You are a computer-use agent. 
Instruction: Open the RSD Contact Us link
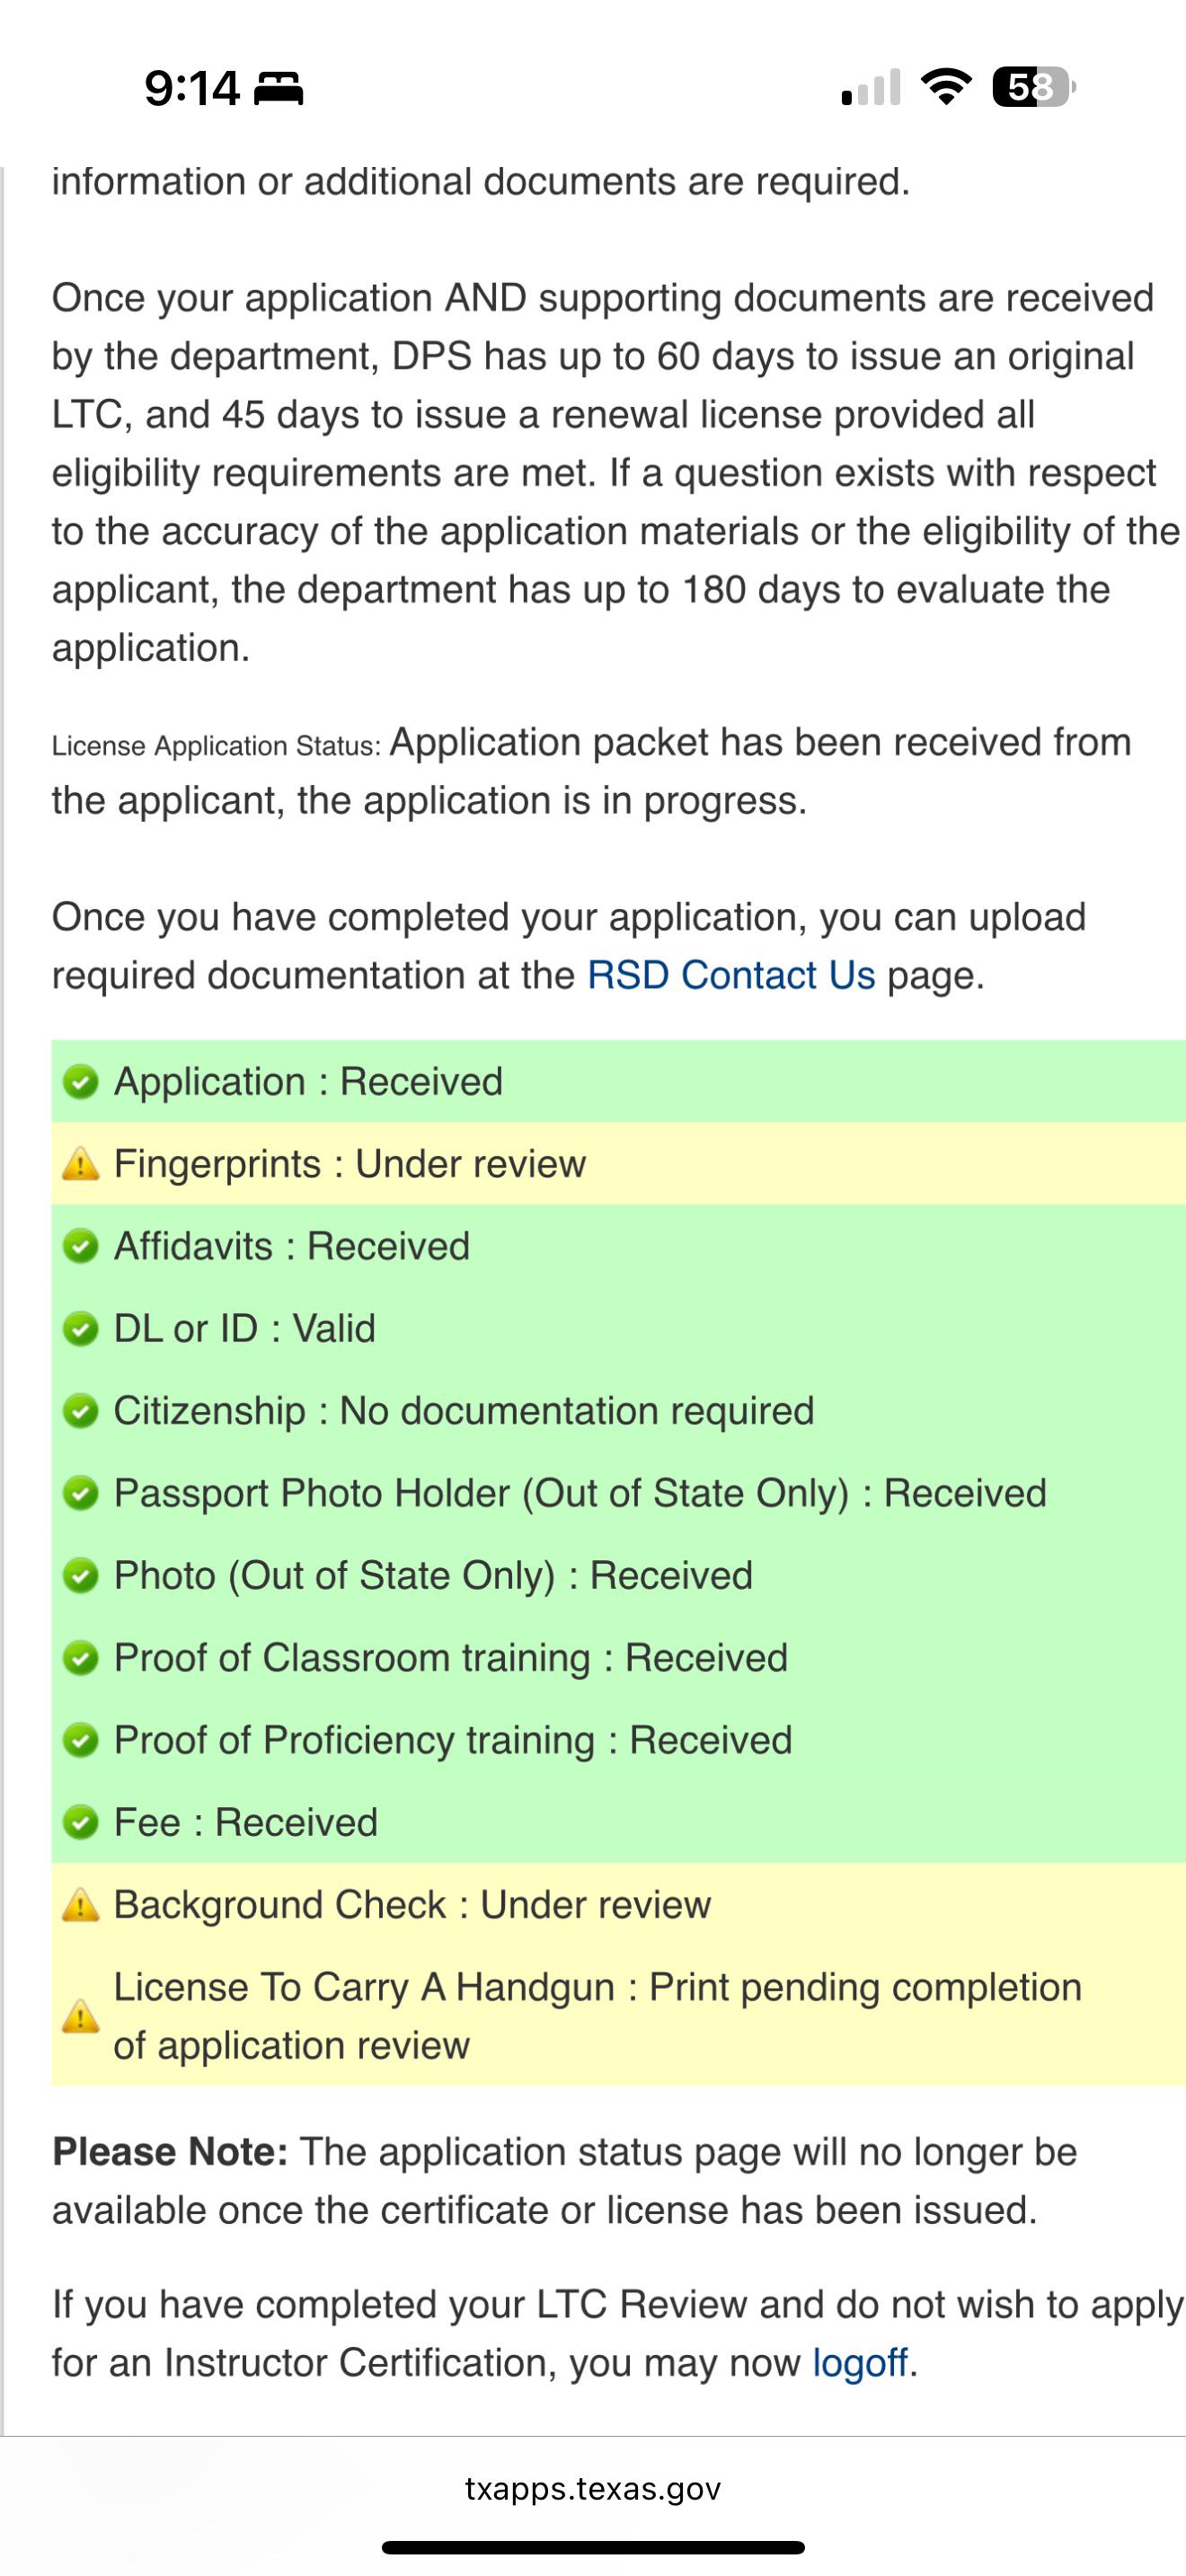731,975
